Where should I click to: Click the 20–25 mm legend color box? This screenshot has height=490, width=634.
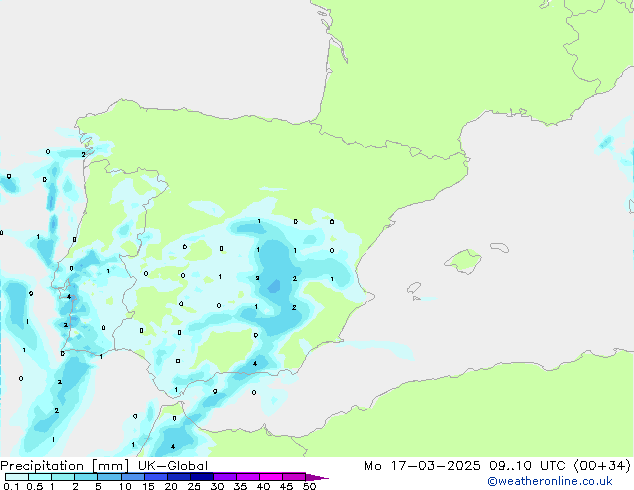[x=178, y=477]
